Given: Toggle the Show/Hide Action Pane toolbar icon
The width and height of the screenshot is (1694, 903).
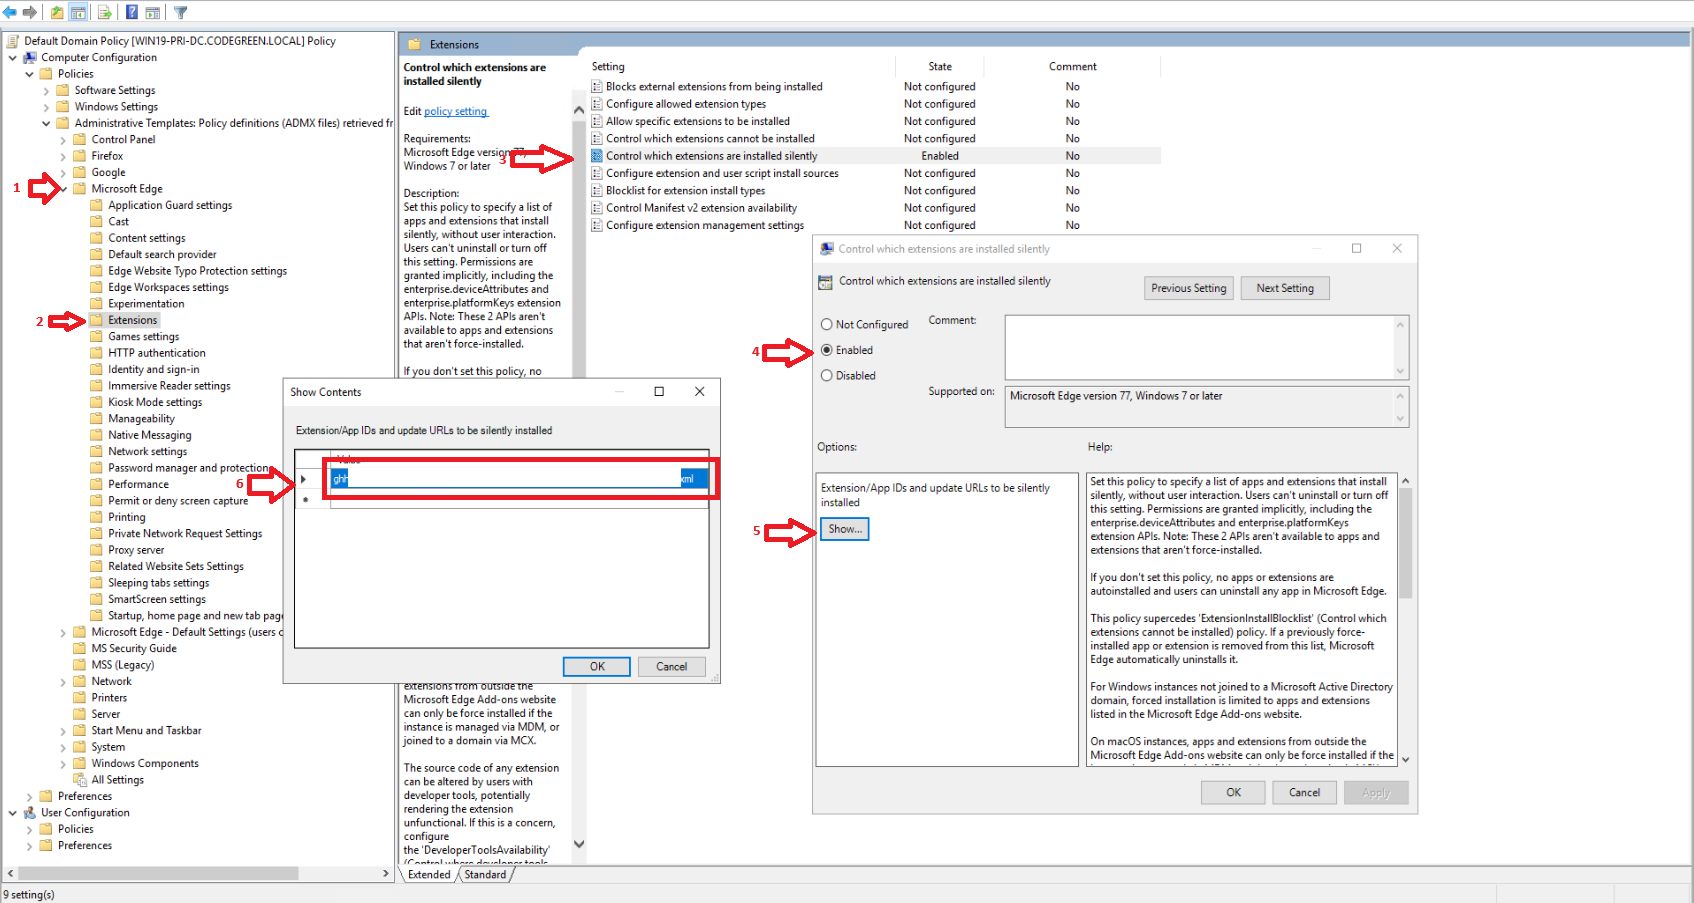Looking at the screenshot, I should (153, 12).
